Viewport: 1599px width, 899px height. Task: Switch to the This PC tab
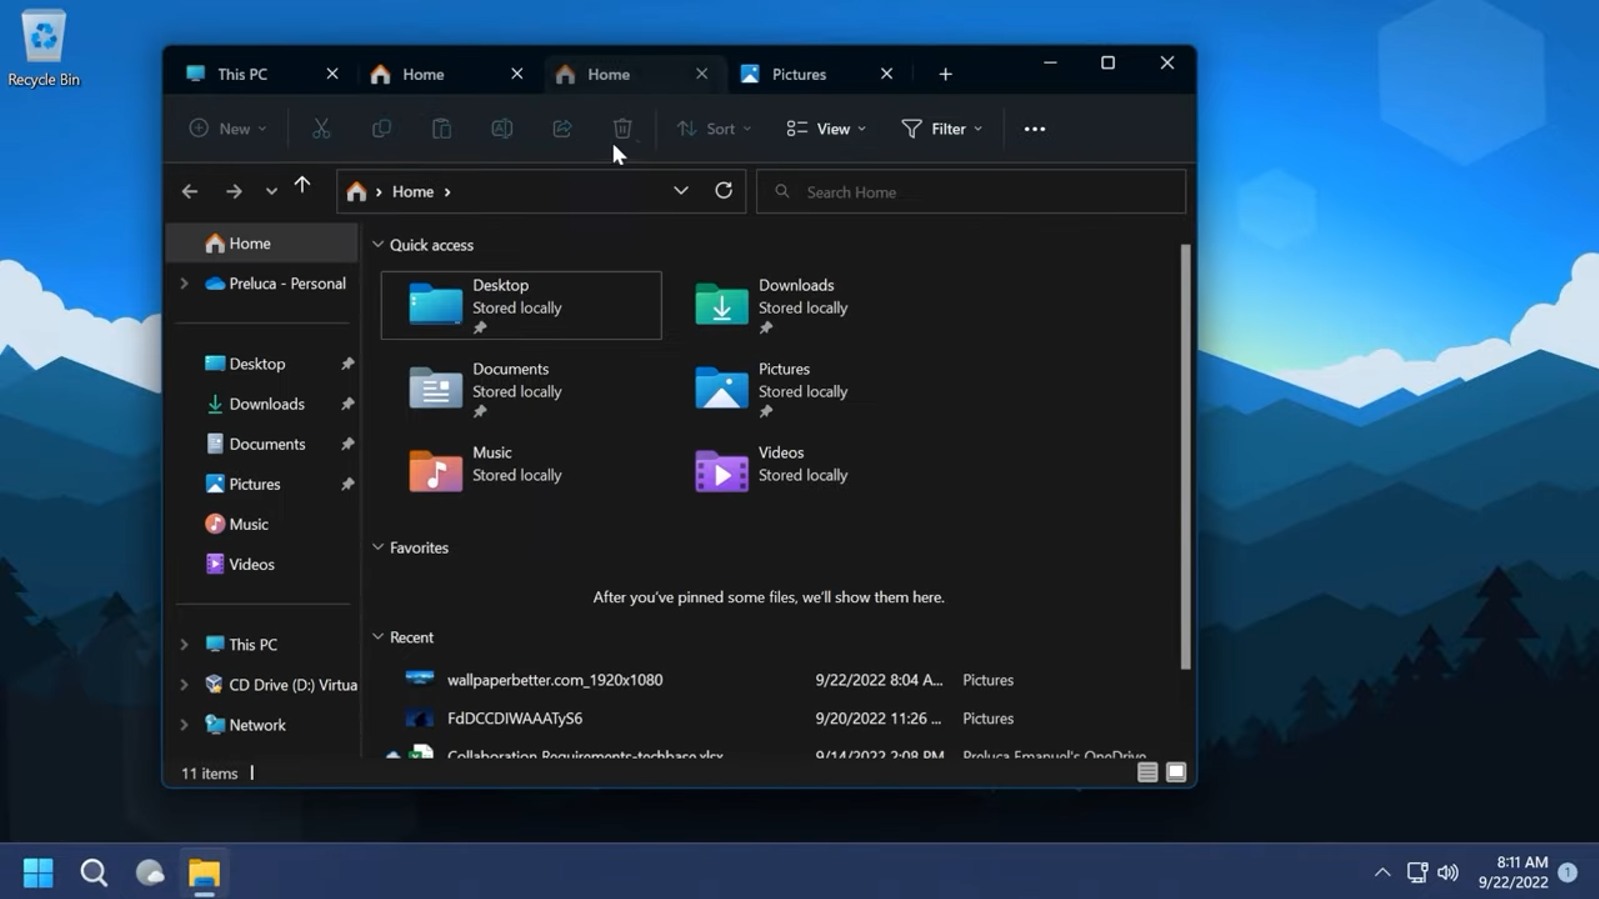[x=243, y=74]
